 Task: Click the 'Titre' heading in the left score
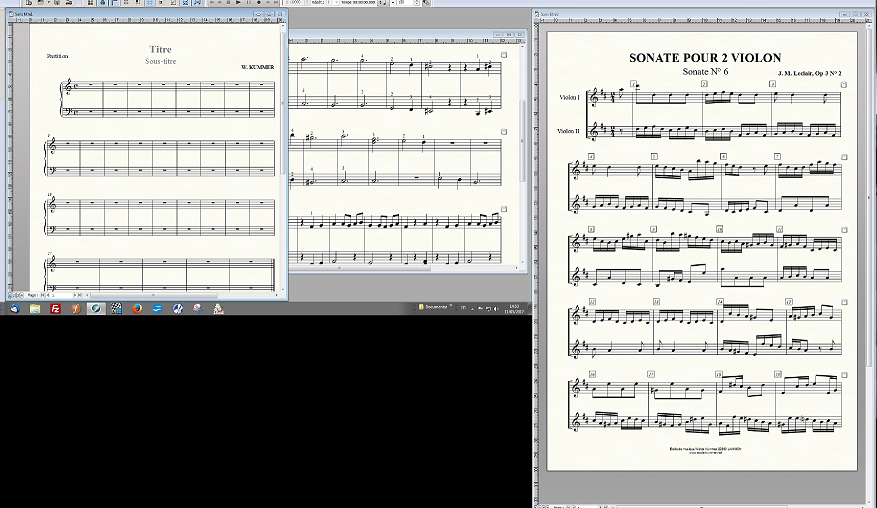pyautogui.click(x=160, y=49)
